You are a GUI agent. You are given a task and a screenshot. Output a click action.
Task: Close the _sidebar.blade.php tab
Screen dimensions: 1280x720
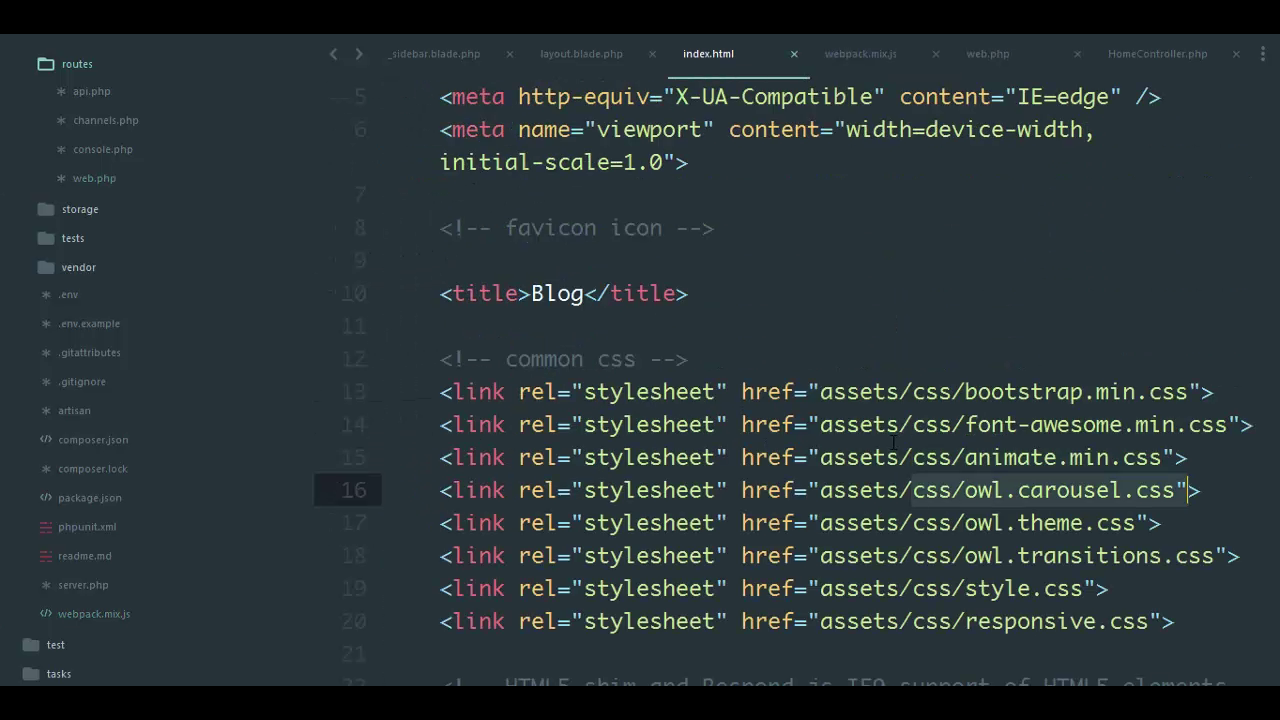coord(510,54)
